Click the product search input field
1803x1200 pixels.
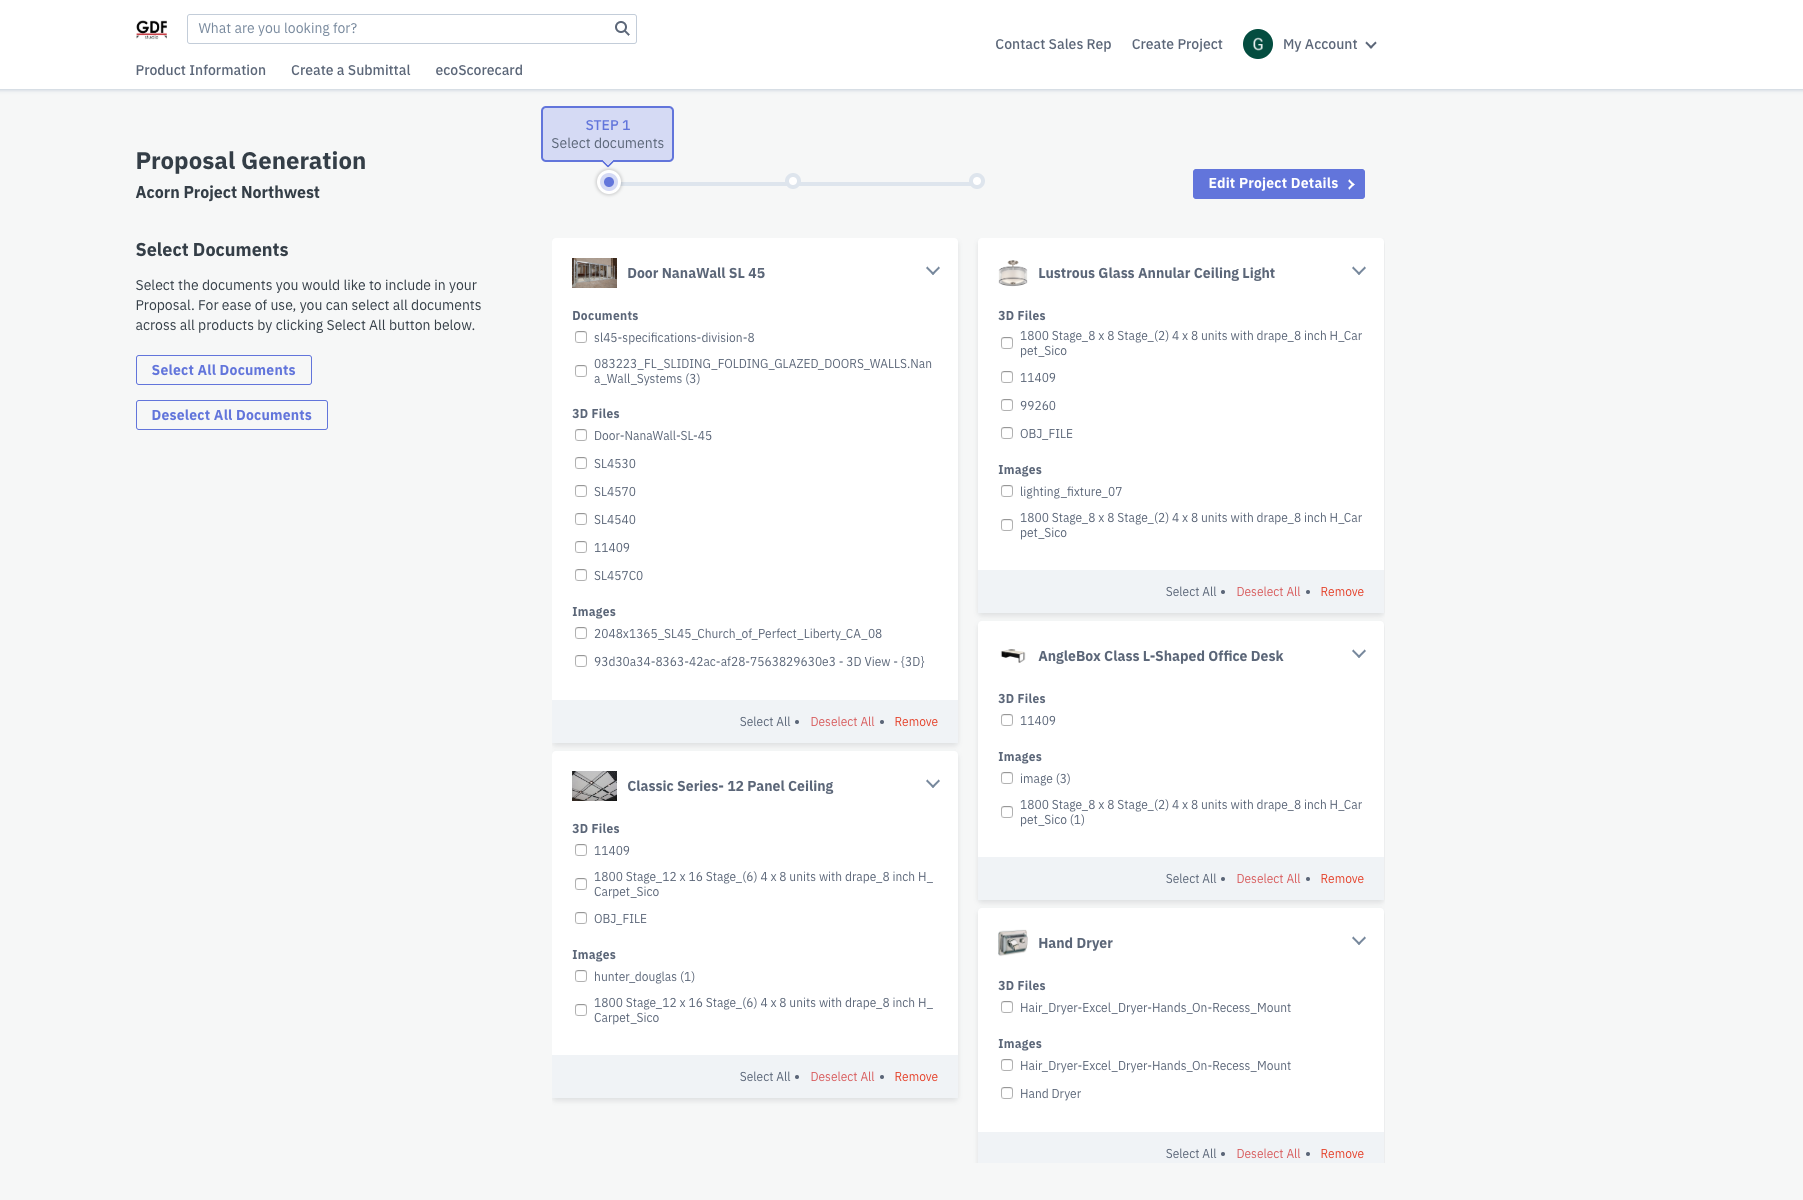coord(400,28)
